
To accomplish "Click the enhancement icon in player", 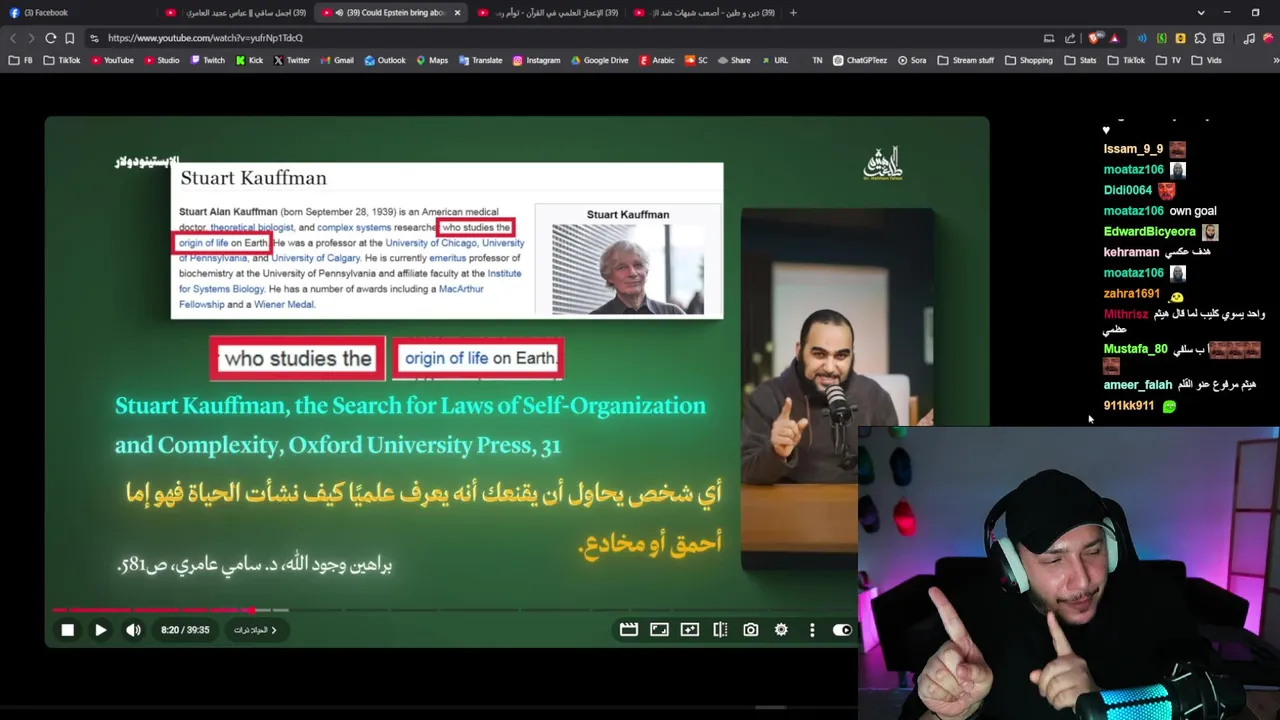I will [689, 630].
